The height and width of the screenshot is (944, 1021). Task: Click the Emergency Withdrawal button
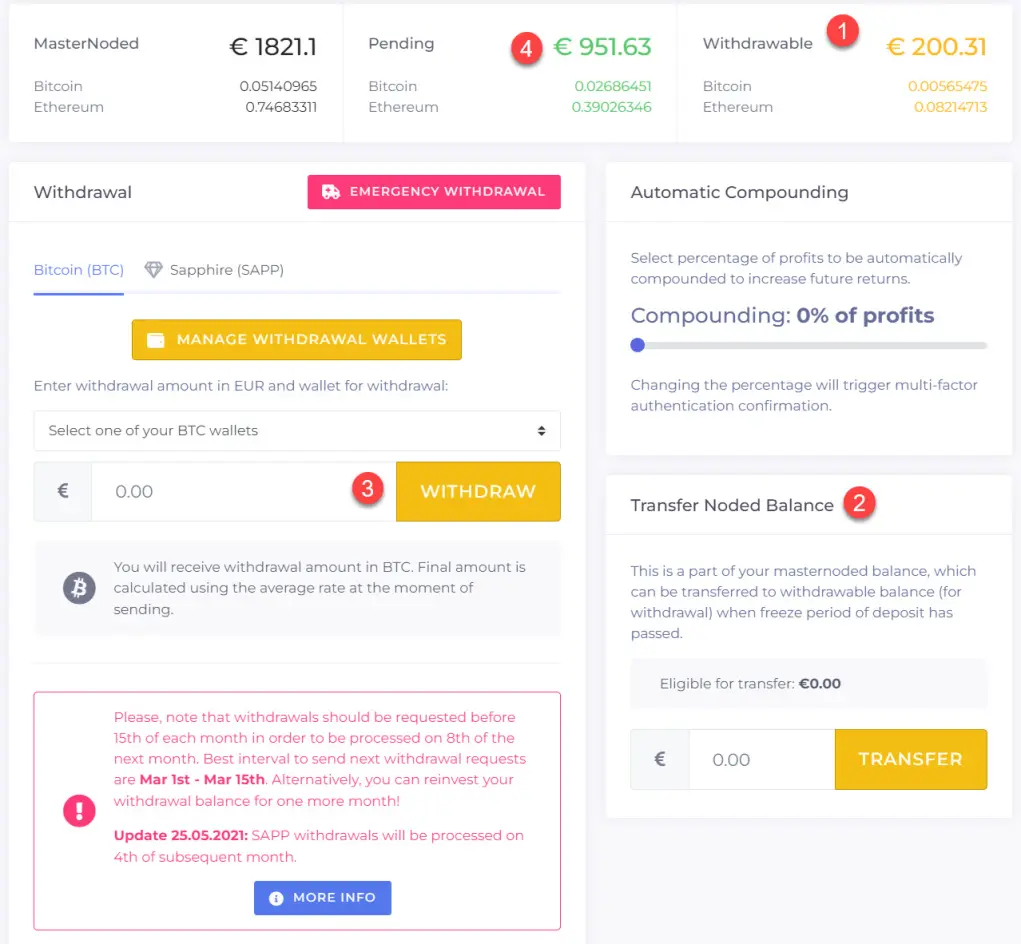[434, 192]
